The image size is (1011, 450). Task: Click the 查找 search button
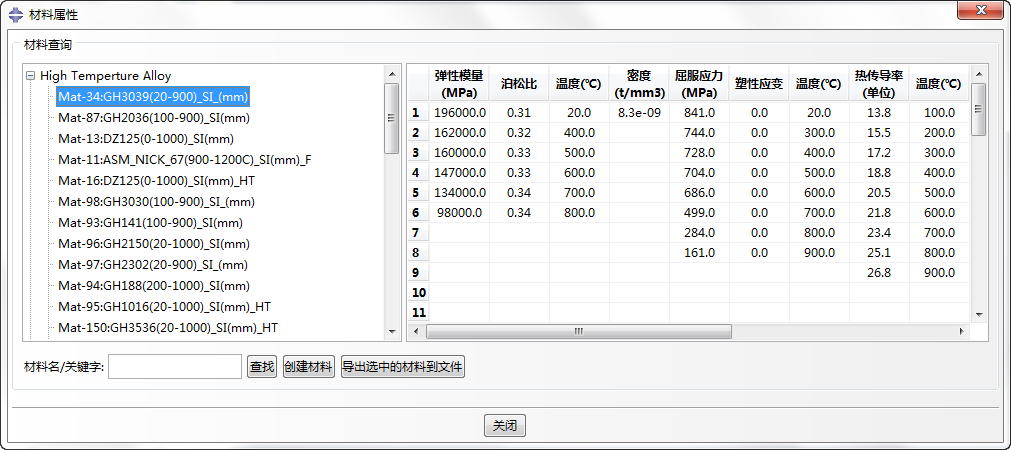click(260, 367)
